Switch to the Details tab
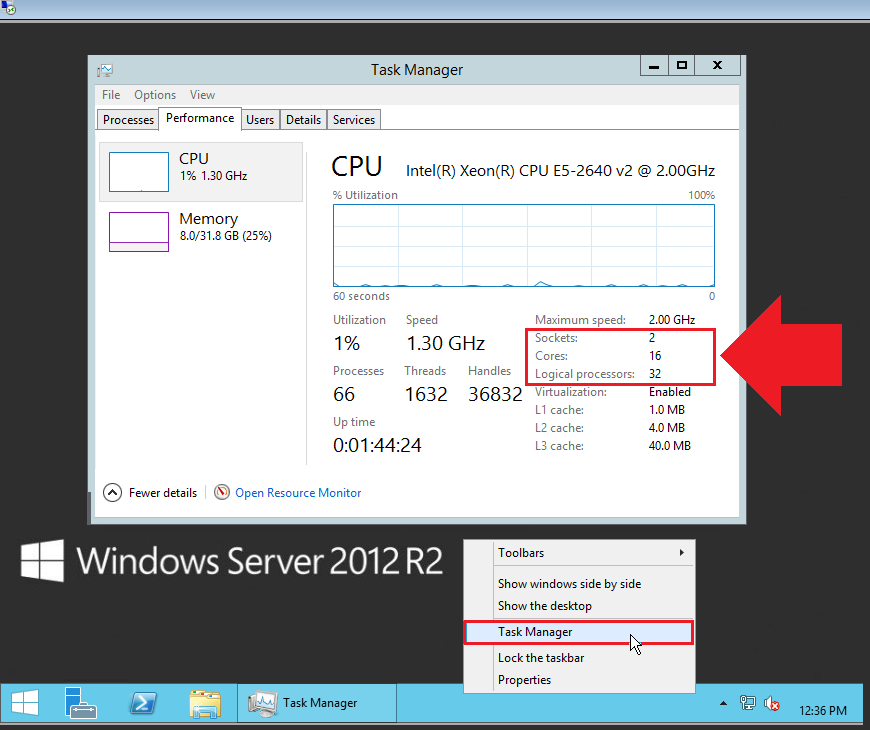This screenshot has width=870, height=730. tap(304, 120)
